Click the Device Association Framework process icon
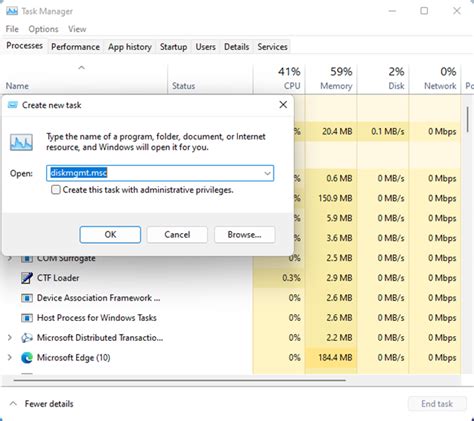 click(x=27, y=298)
